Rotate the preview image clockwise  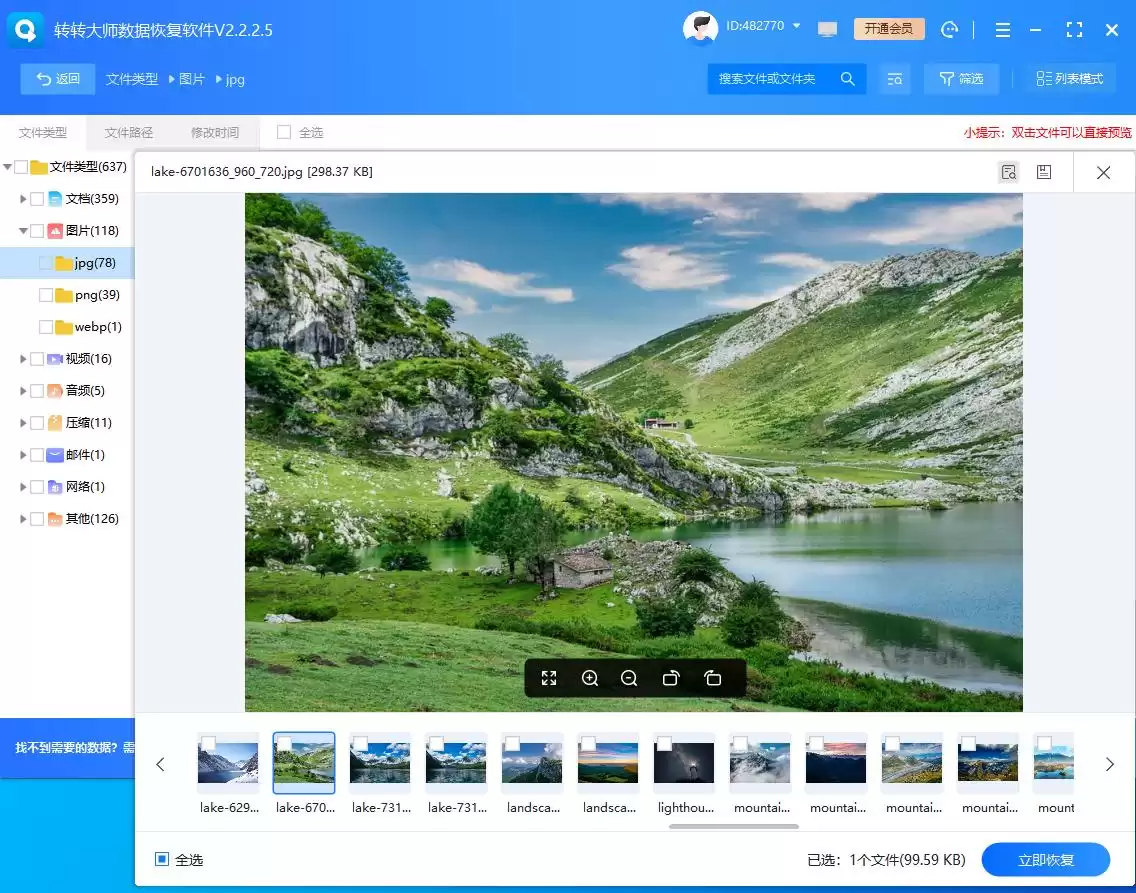(x=671, y=678)
